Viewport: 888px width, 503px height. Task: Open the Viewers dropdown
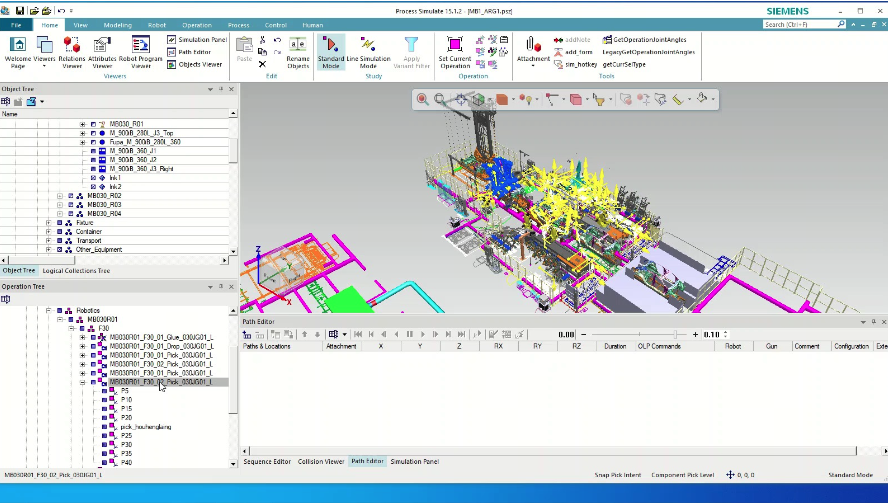[x=45, y=50]
